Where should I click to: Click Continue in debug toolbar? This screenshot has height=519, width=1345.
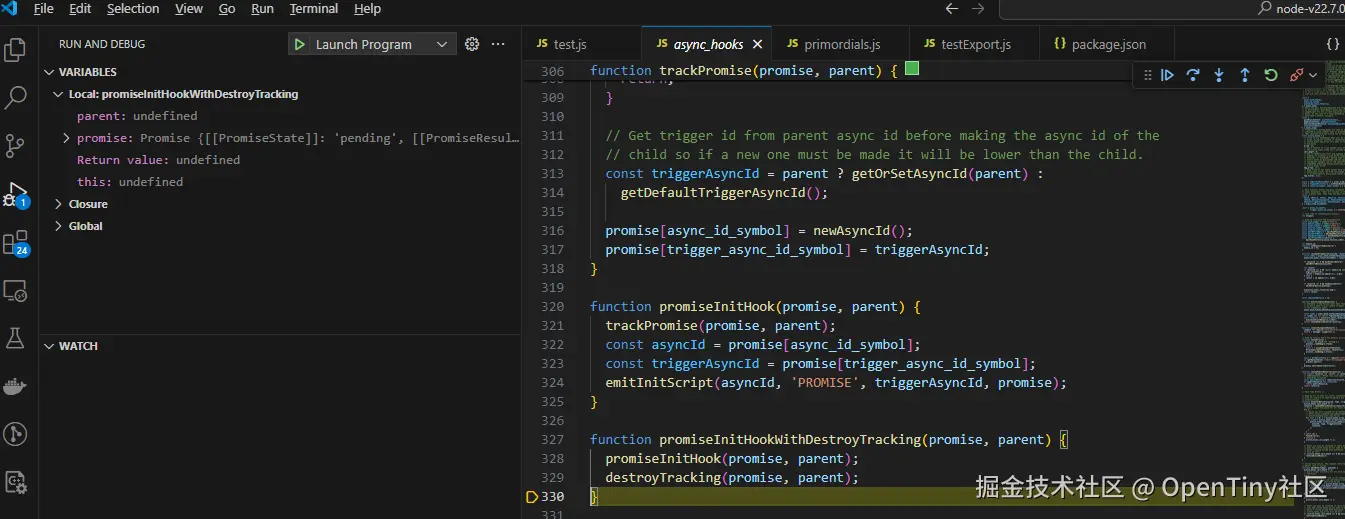click(1167, 75)
